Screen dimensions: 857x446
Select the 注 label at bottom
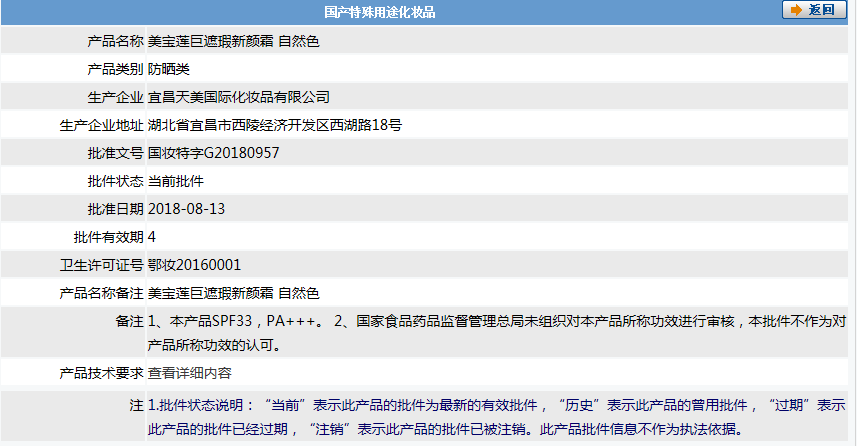point(137,406)
